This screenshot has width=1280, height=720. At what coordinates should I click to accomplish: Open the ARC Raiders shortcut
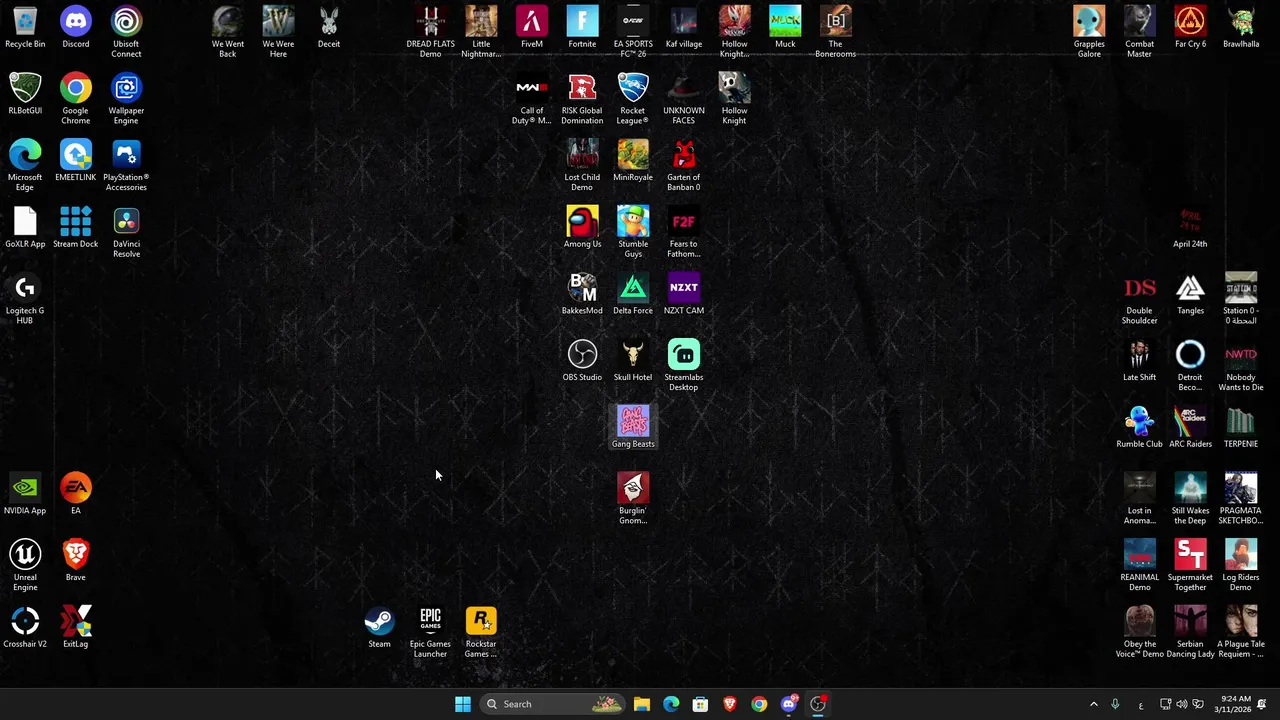(x=1190, y=428)
